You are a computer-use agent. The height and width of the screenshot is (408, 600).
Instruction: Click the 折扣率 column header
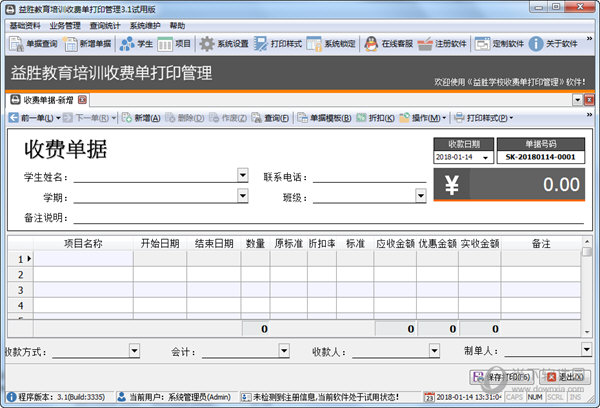322,243
